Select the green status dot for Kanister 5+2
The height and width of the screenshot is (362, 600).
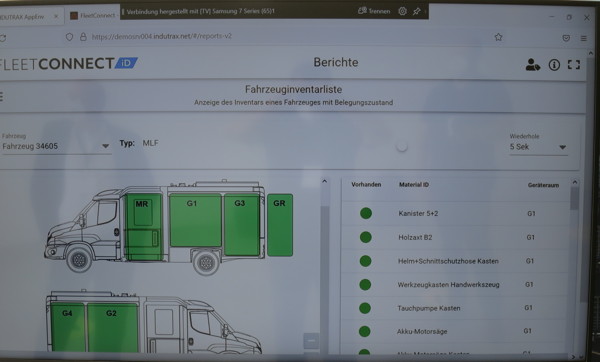(x=366, y=213)
